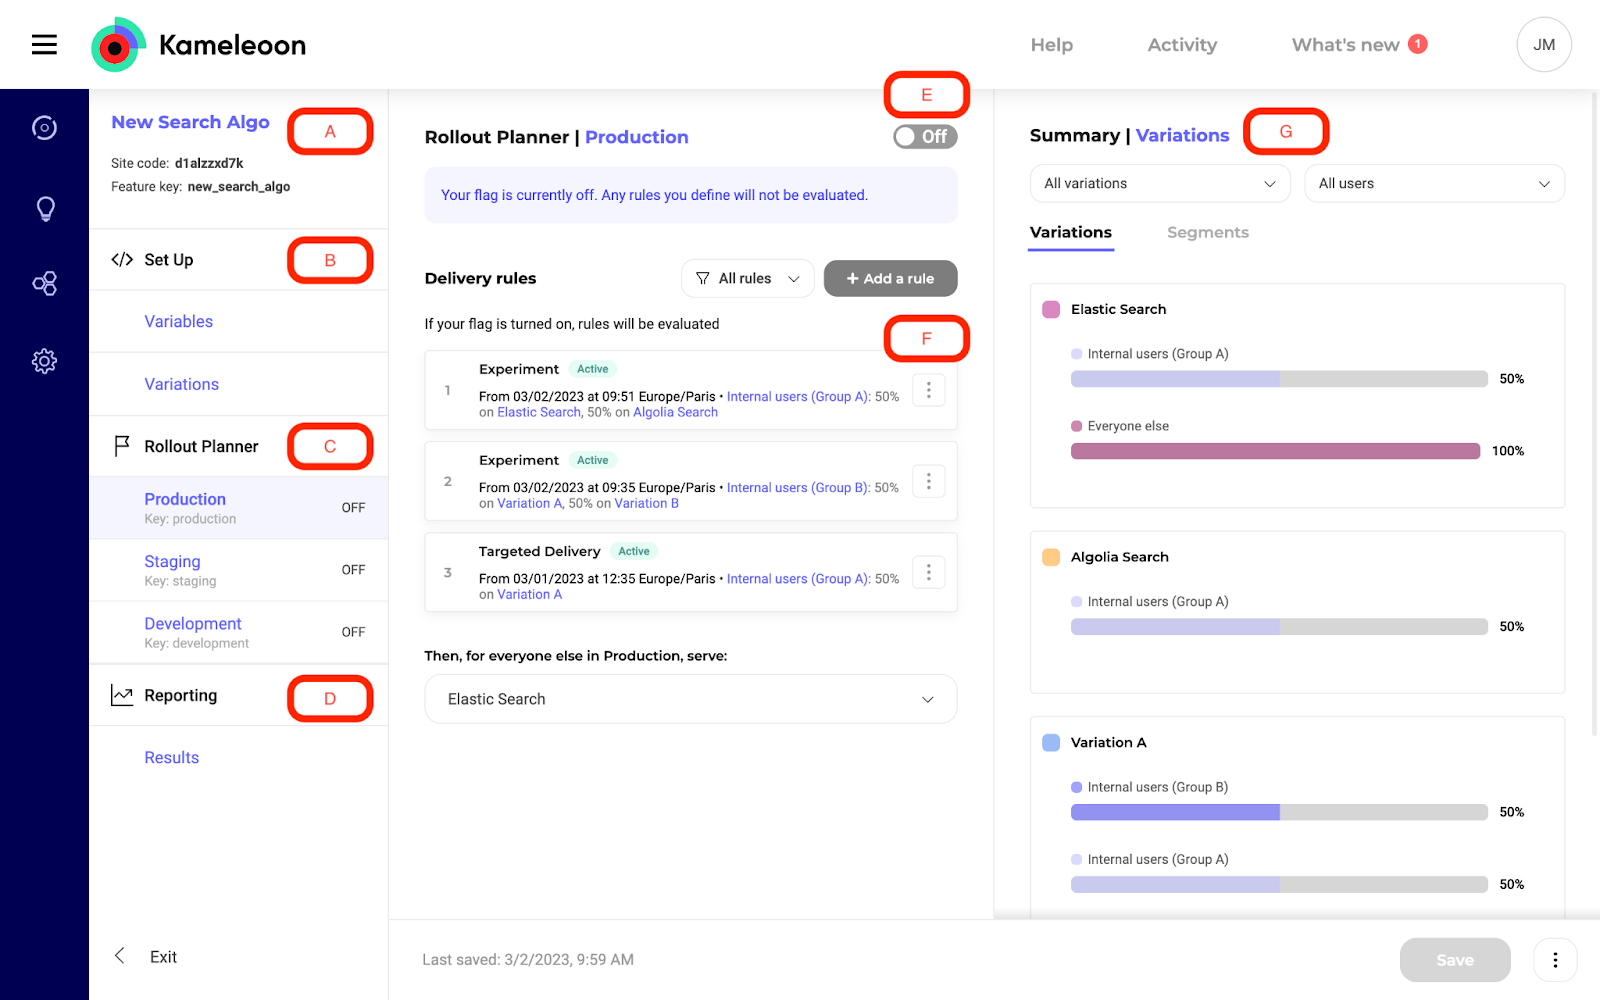Expand the All users dropdown
Screen dimensions: 1600x1000
(x=1434, y=184)
